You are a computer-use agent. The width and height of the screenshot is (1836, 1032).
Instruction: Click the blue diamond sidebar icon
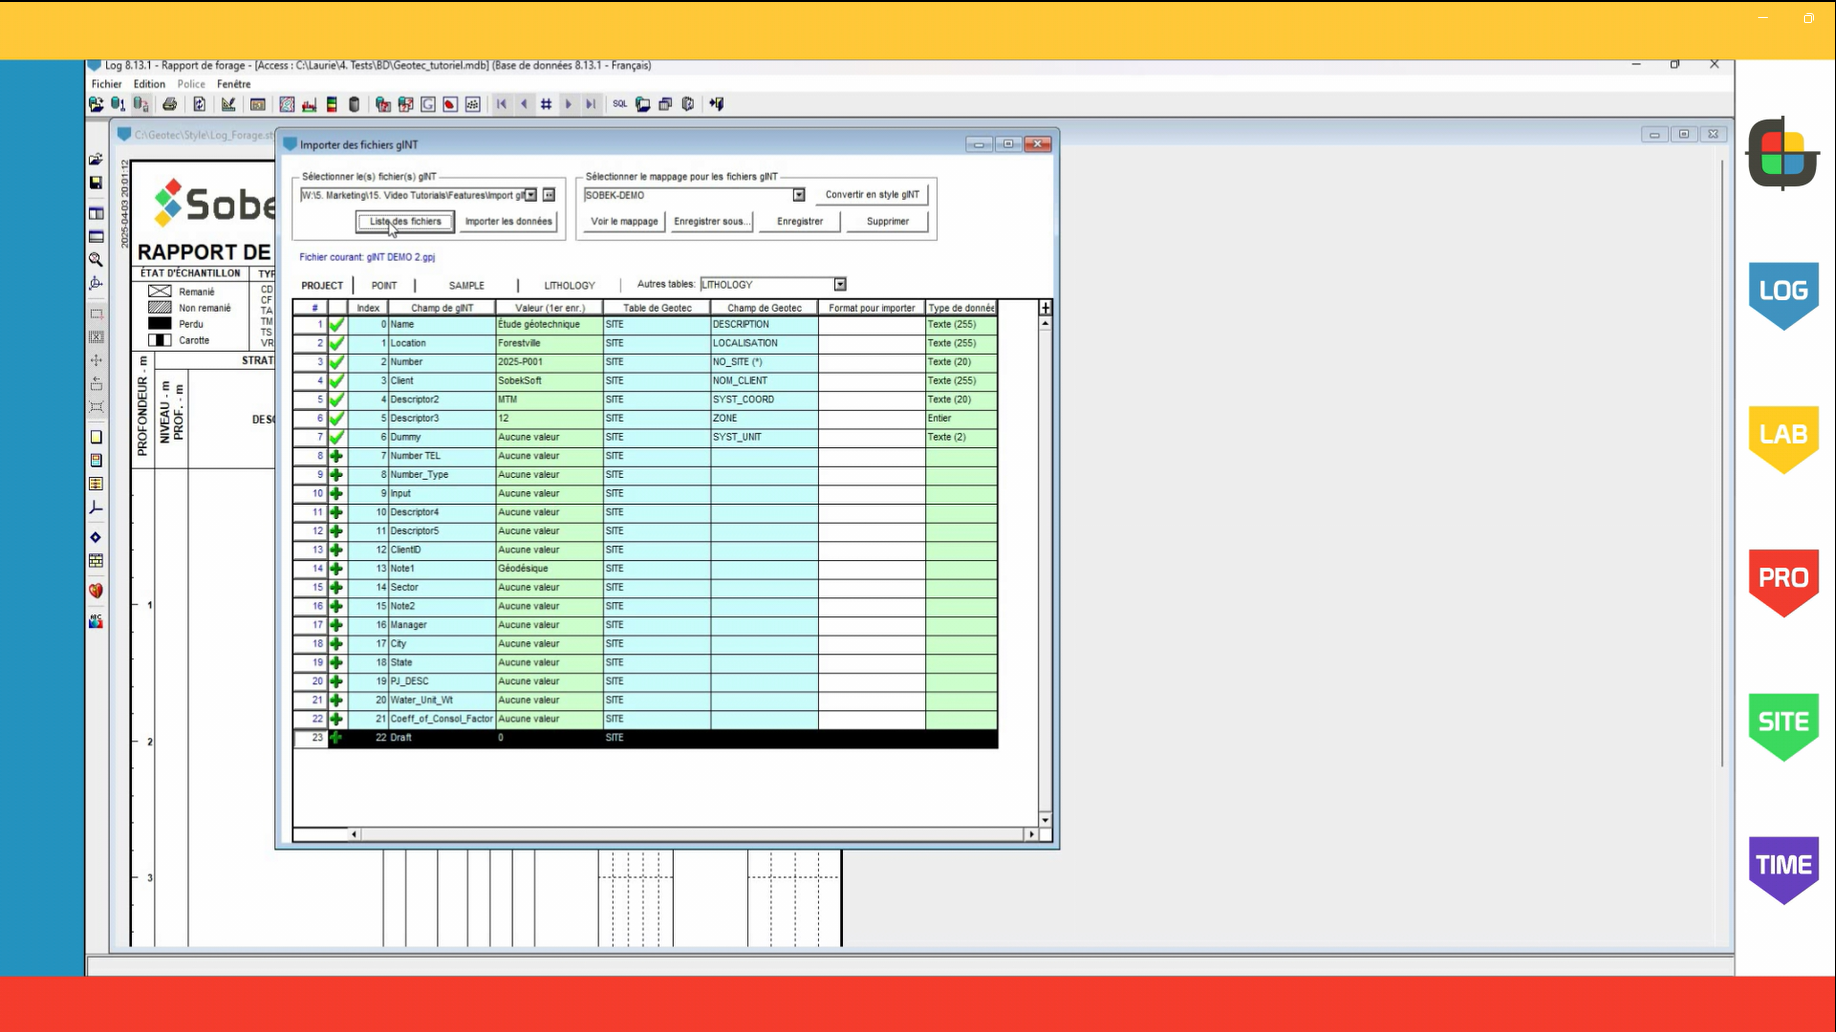click(96, 538)
